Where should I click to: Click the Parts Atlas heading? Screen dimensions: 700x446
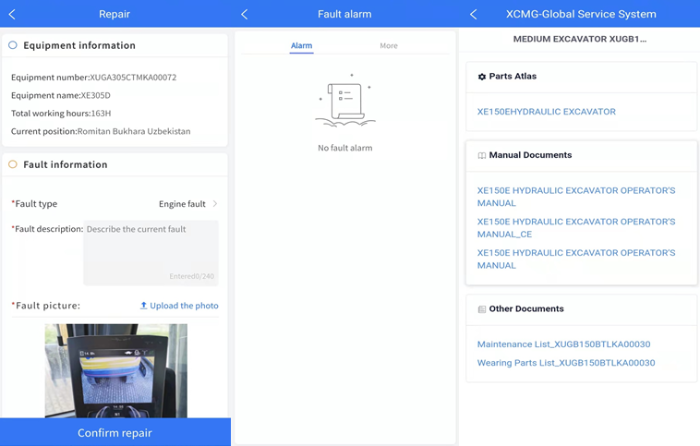click(x=512, y=76)
